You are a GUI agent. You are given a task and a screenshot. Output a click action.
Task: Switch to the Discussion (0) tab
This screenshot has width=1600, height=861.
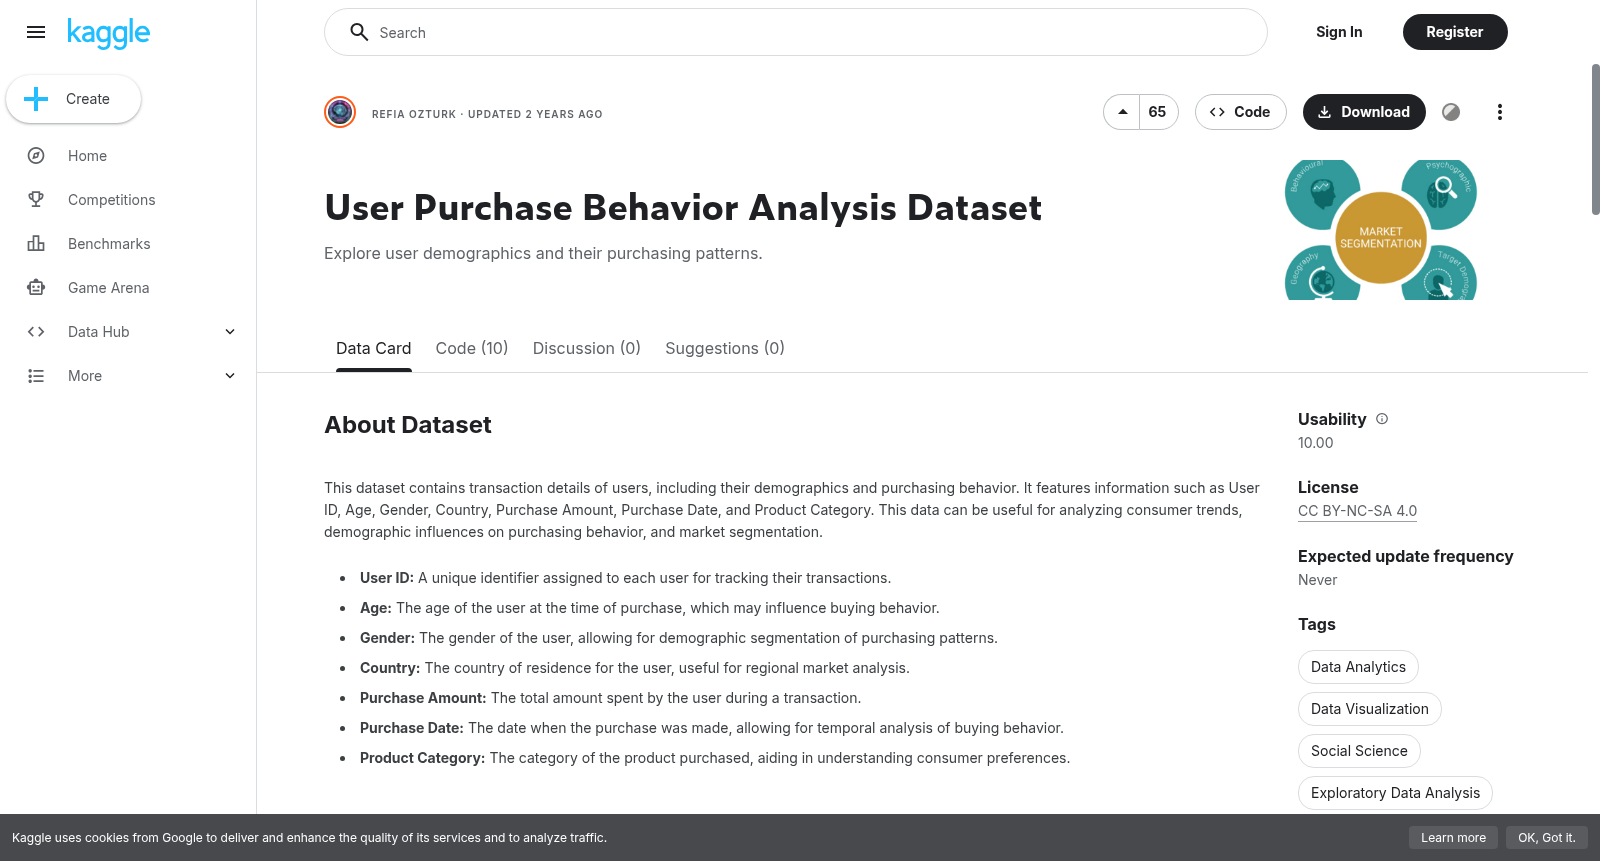[587, 348]
